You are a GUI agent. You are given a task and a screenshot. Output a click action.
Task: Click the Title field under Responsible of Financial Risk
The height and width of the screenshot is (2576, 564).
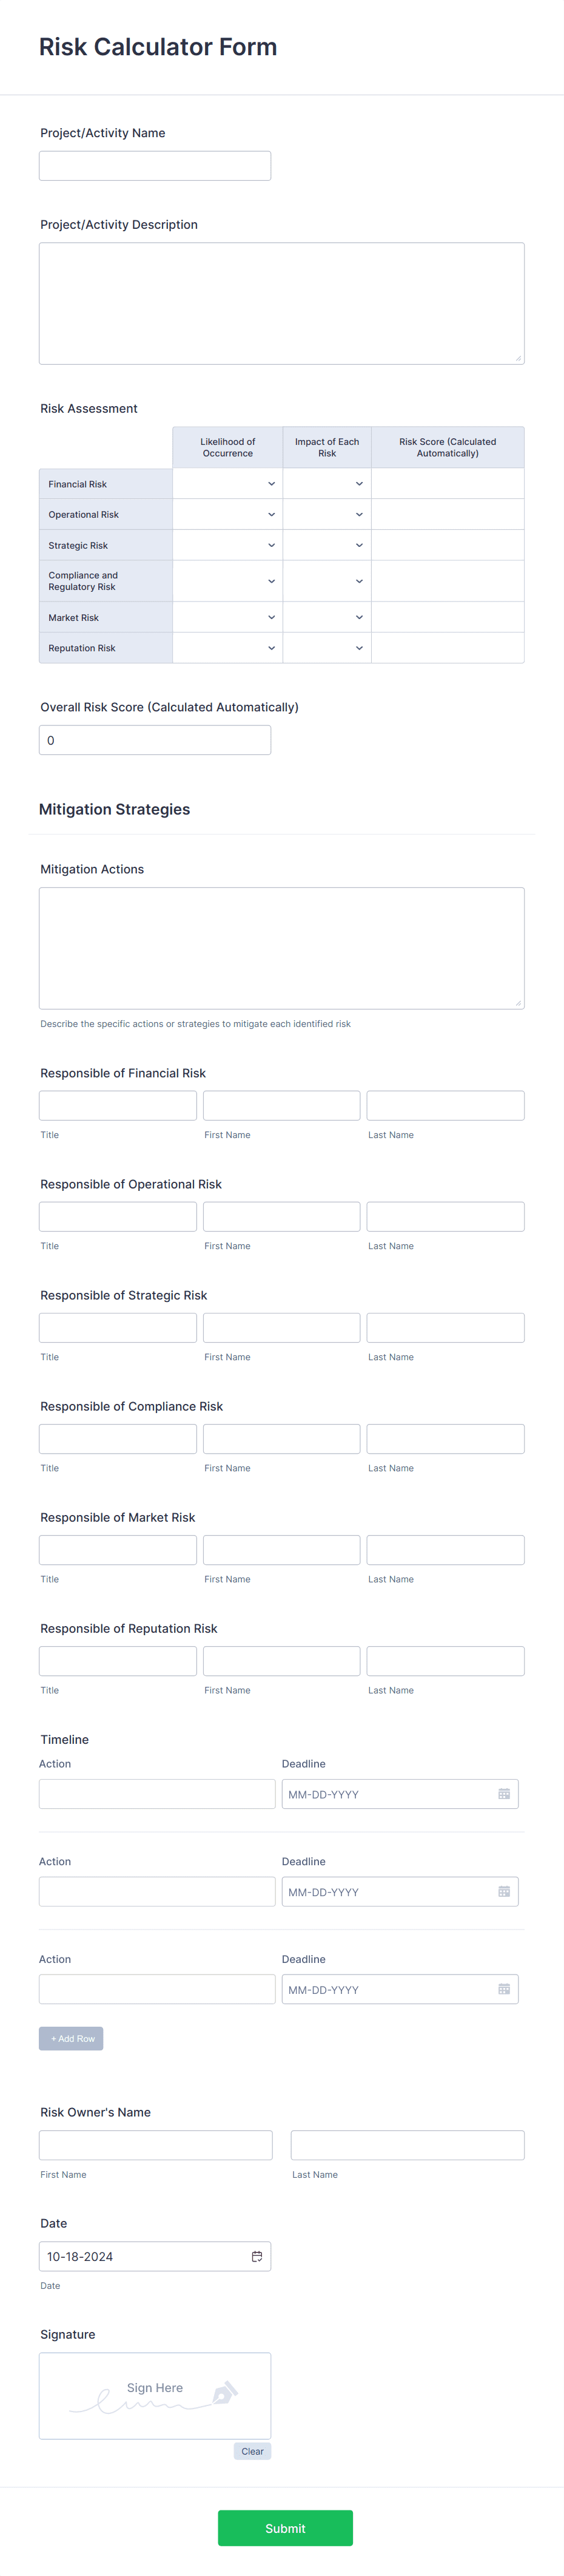coord(117,1104)
